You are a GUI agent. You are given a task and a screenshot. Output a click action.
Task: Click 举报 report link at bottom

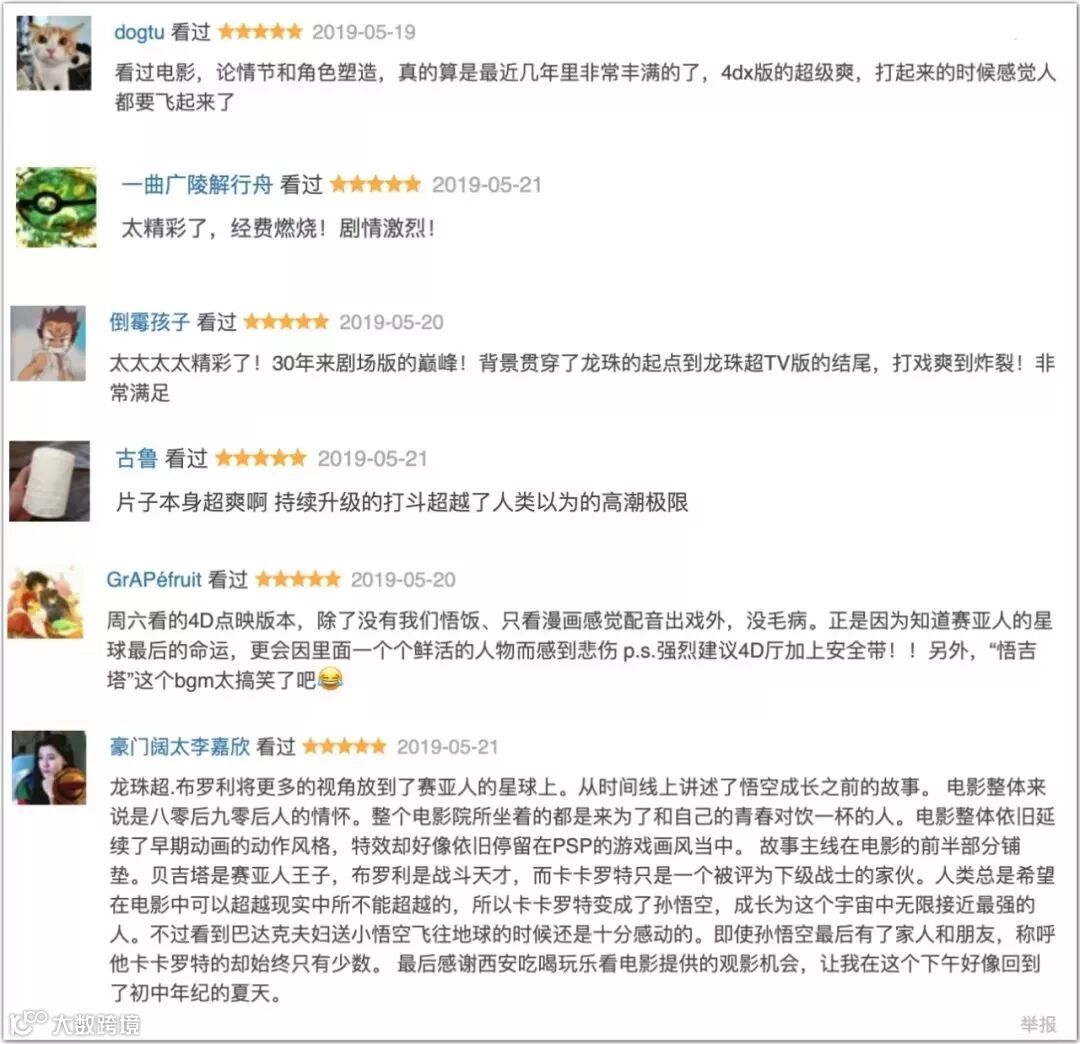tap(1038, 1024)
